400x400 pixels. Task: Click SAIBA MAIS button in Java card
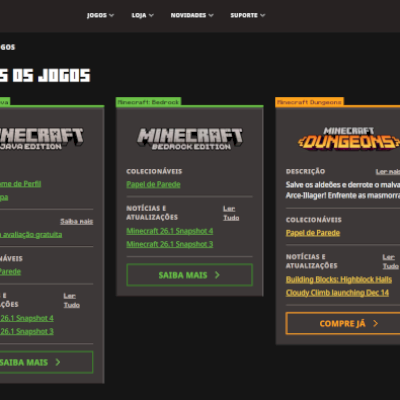pyautogui.click(x=46, y=362)
